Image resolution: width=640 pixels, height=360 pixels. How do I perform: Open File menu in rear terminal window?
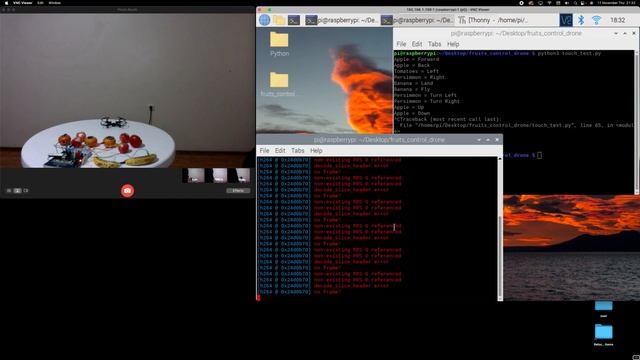(x=401, y=44)
